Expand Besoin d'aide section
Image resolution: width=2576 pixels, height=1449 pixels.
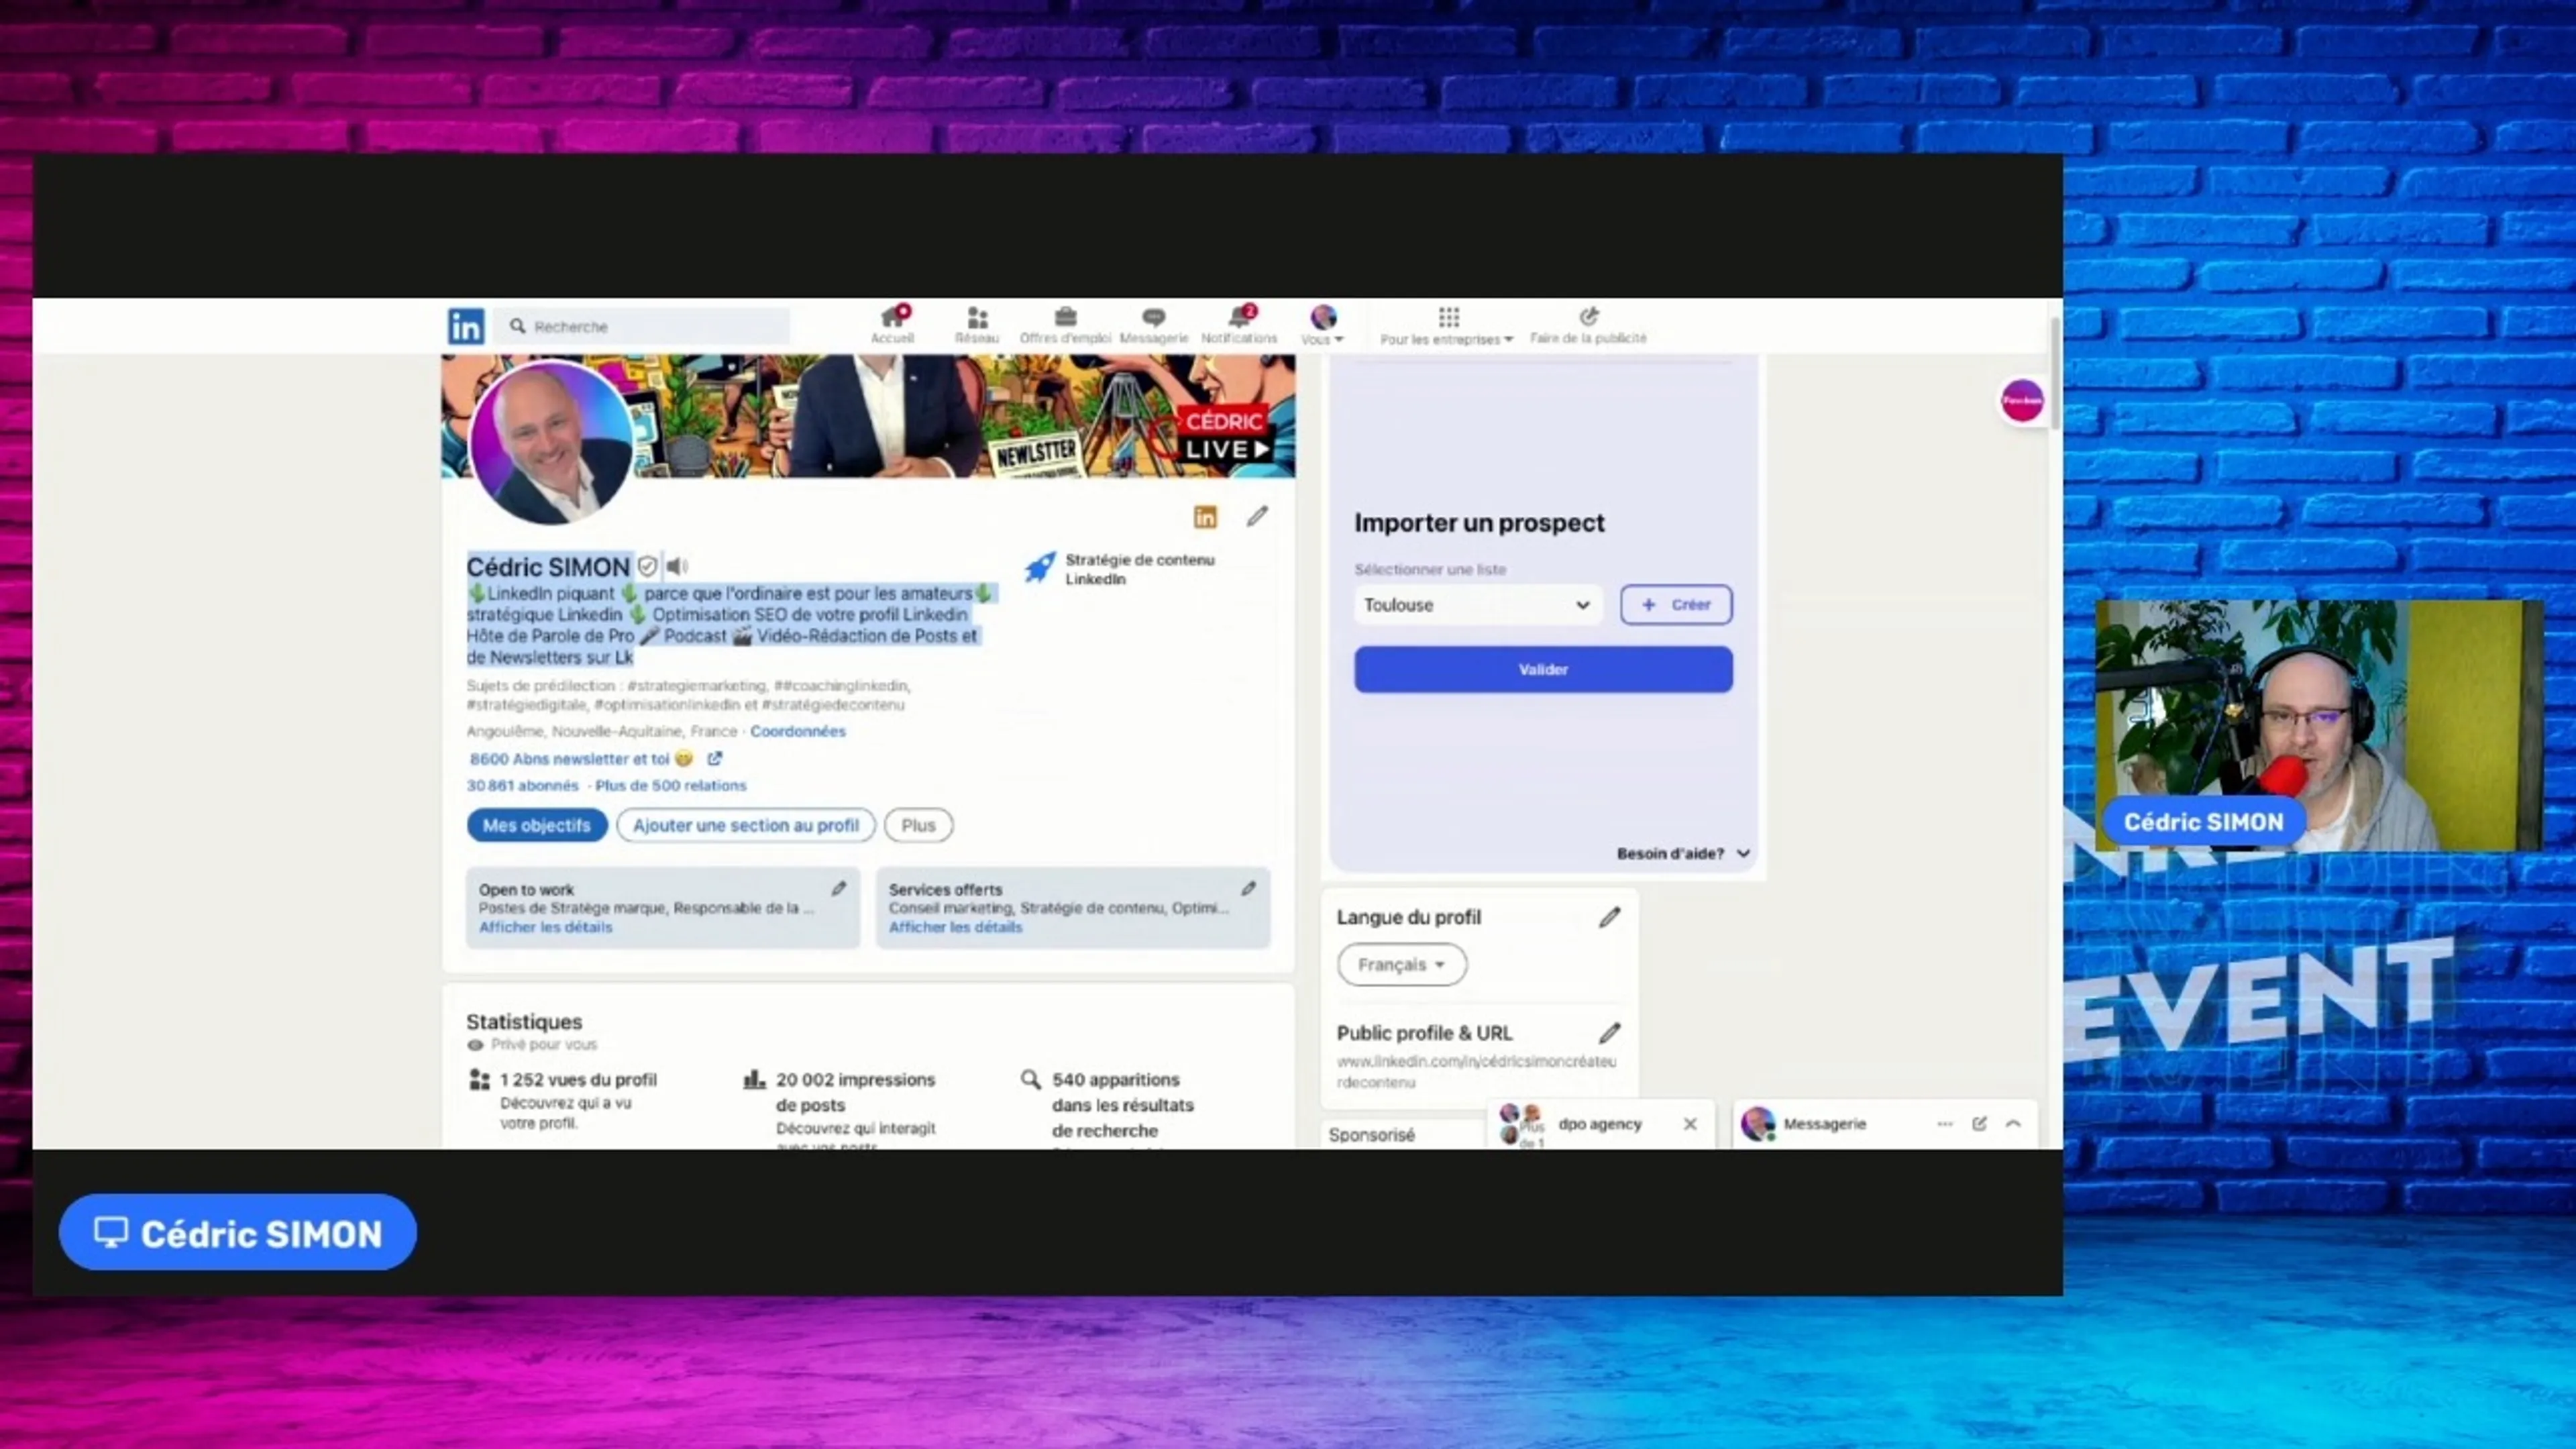1683,853
